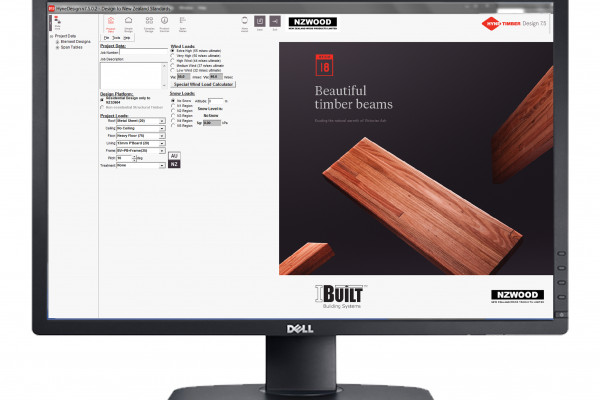Open the Simple Design house icon
This screenshot has width=600, height=400.
[129, 24]
